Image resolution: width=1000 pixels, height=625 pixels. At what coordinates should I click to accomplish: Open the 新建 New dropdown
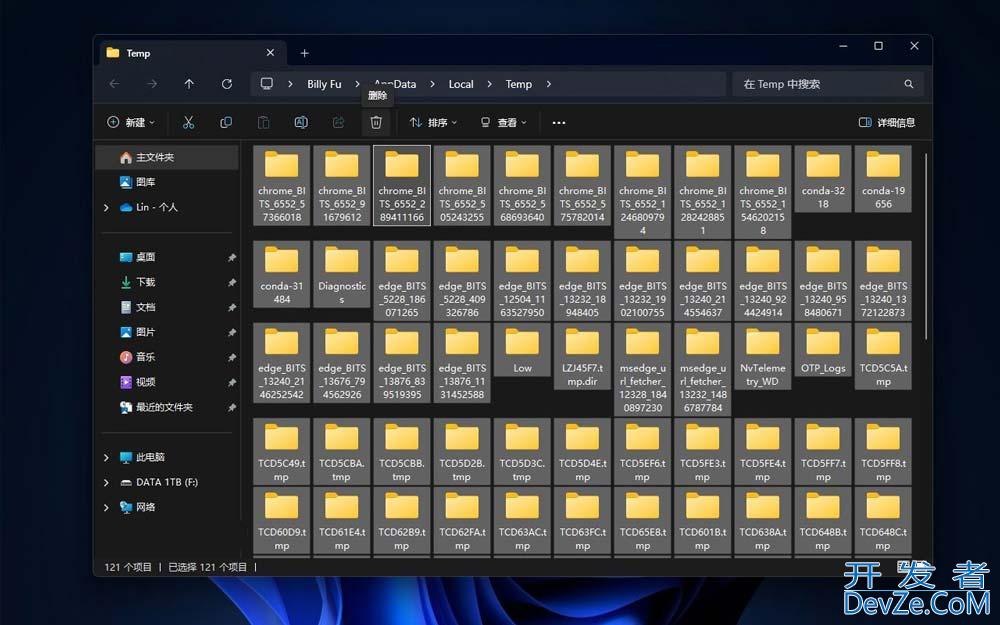tap(131, 122)
